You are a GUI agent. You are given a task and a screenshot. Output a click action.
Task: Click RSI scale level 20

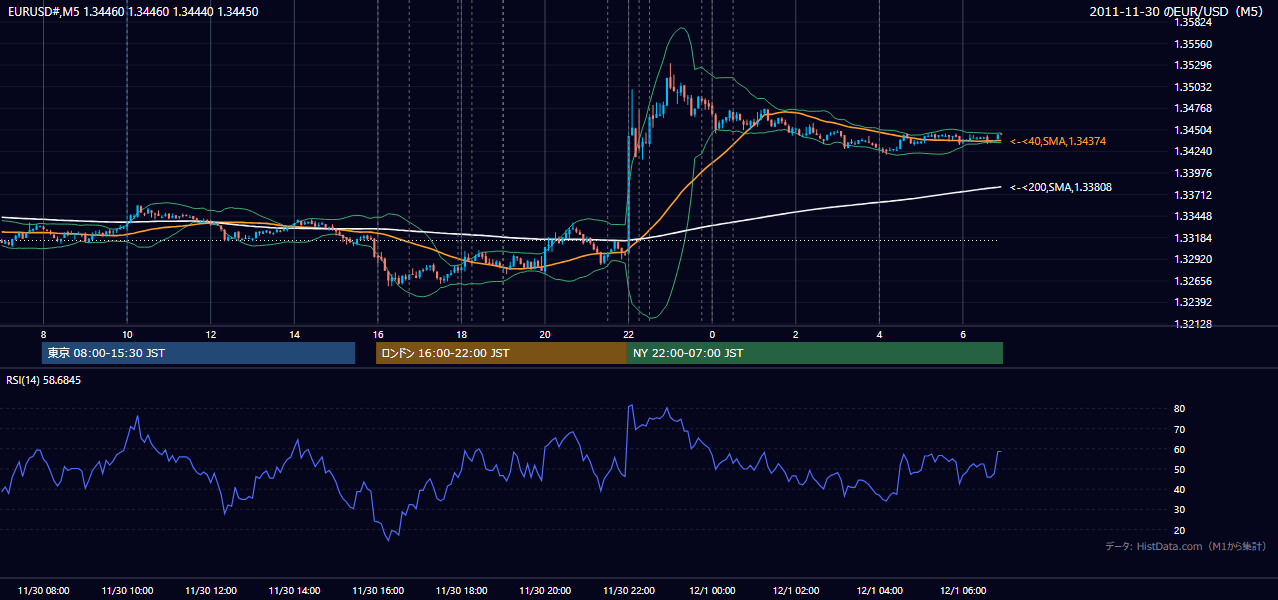click(x=1180, y=530)
